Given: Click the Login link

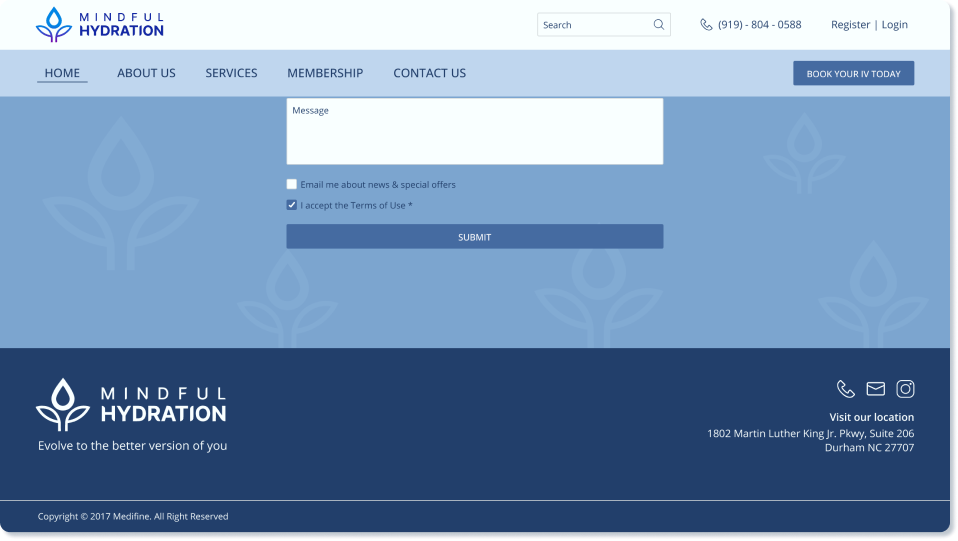Looking at the screenshot, I should (894, 24).
